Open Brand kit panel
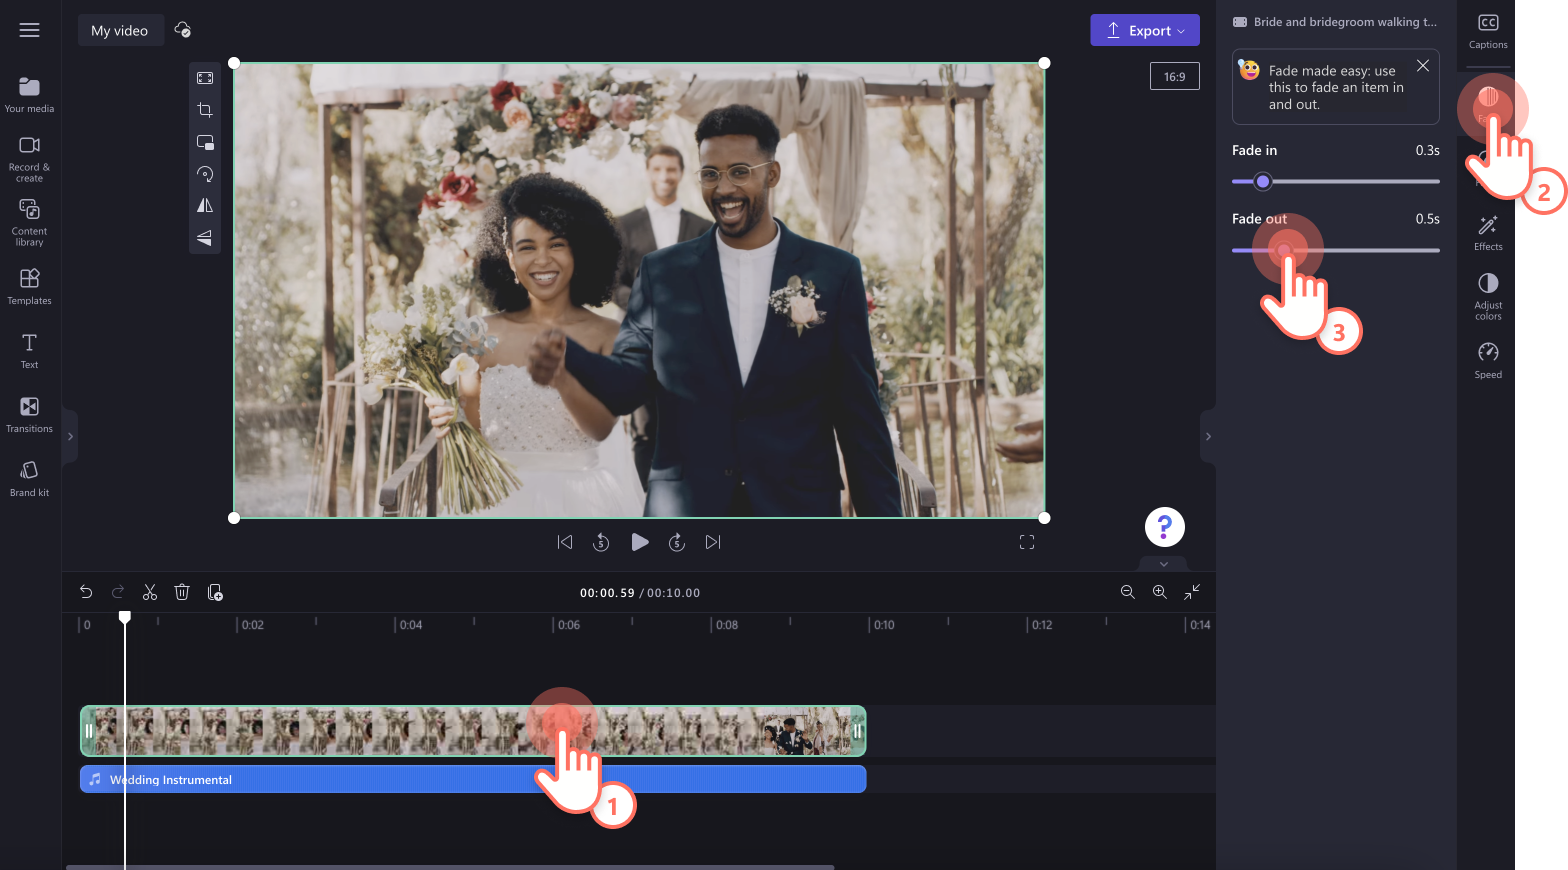Viewport: 1568px width, 870px height. pos(30,478)
